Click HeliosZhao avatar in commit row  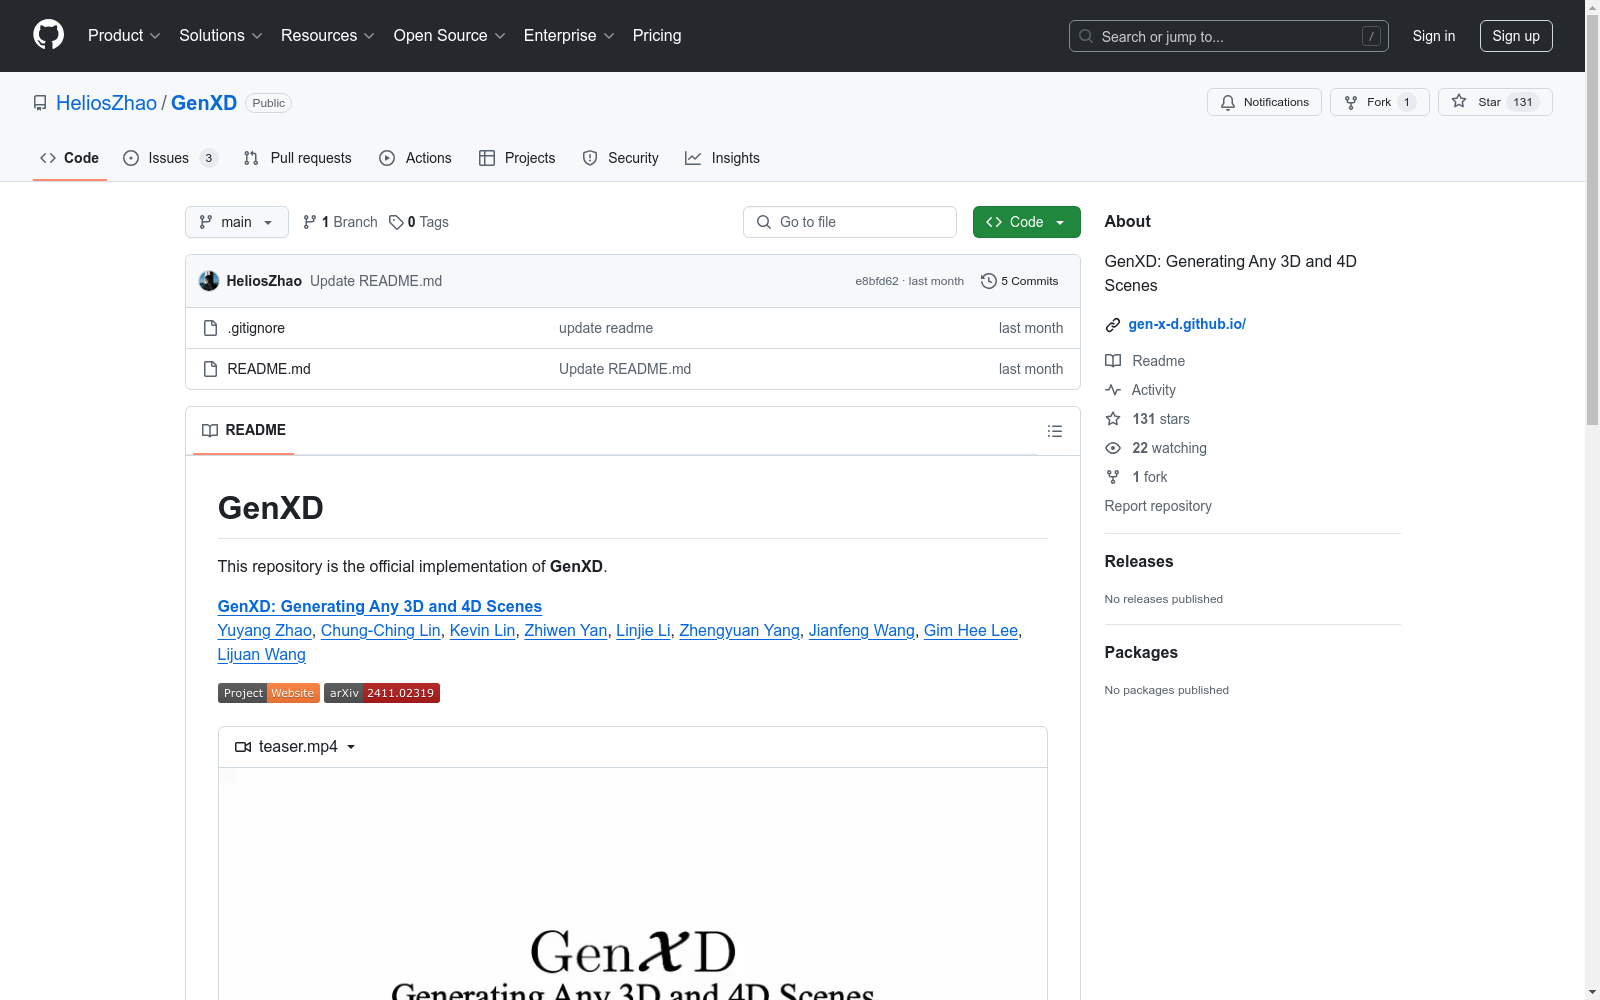click(x=209, y=281)
